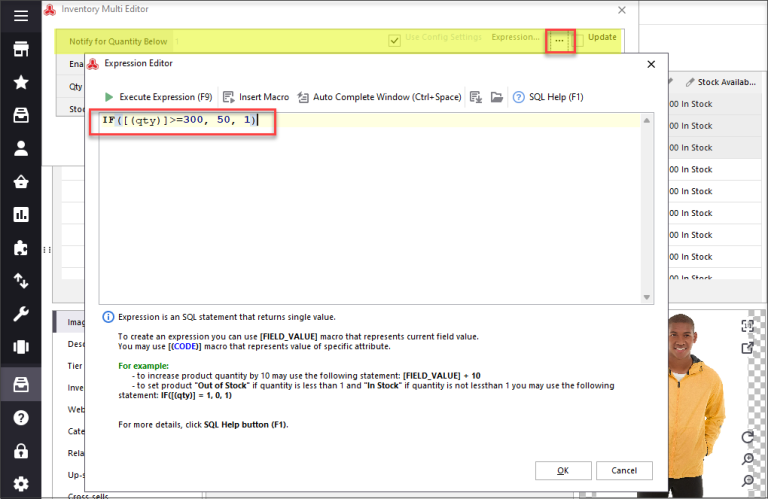Image resolution: width=768 pixels, height=499 pixels.
Task: Click the ellipsis expression button
Action: point(559,39)
